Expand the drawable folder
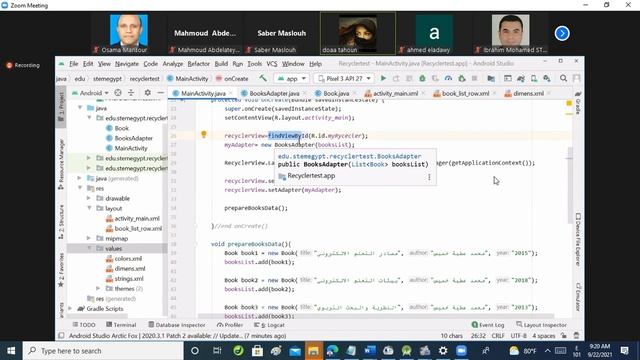The width and height of the screenshot is (640, 360). (x=89, y=198)
